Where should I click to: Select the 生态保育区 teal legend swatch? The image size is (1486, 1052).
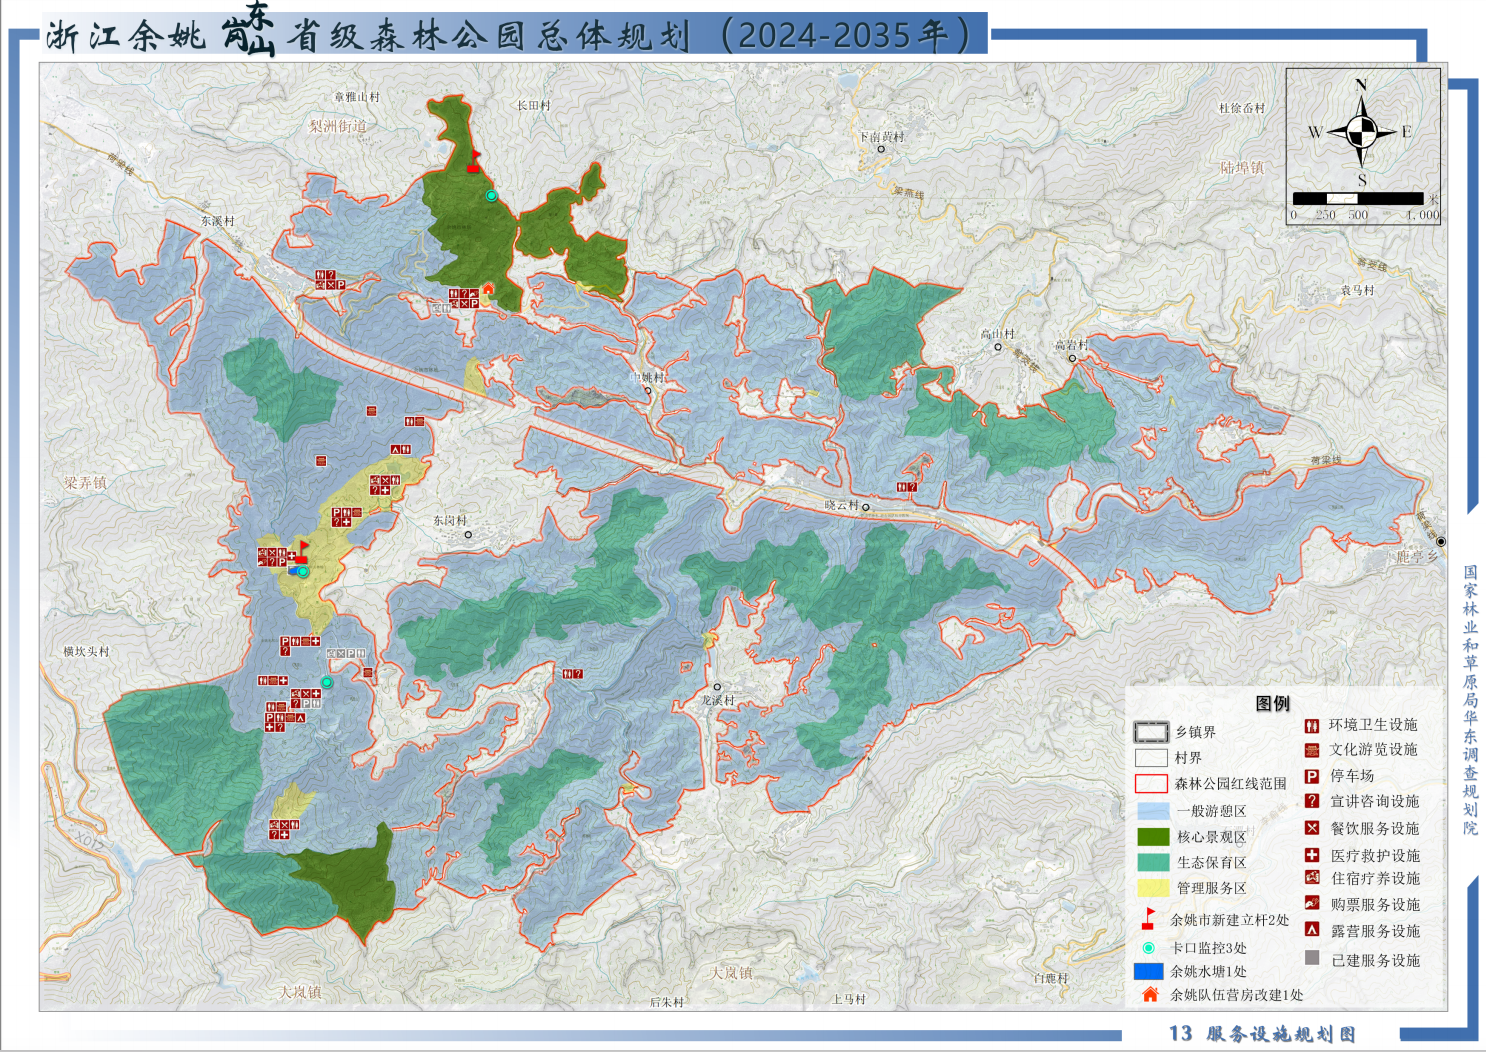point(1153,862)
